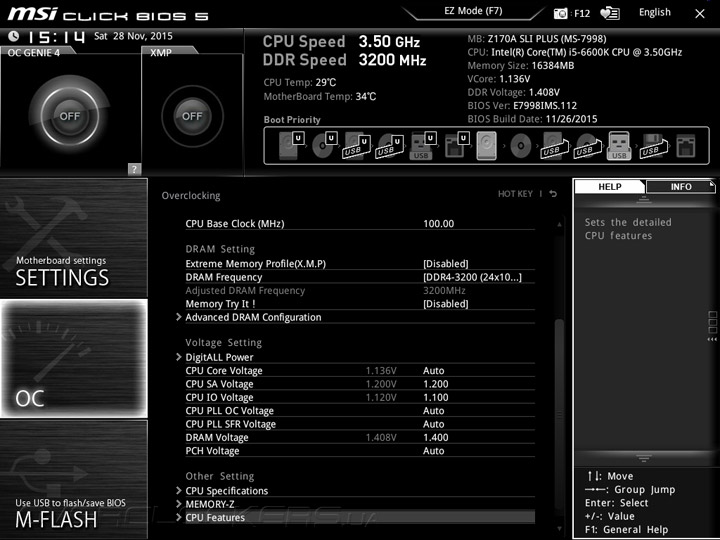
Task: Select the UEFI hard disk boot icon
Action: (x=291, y=145)
